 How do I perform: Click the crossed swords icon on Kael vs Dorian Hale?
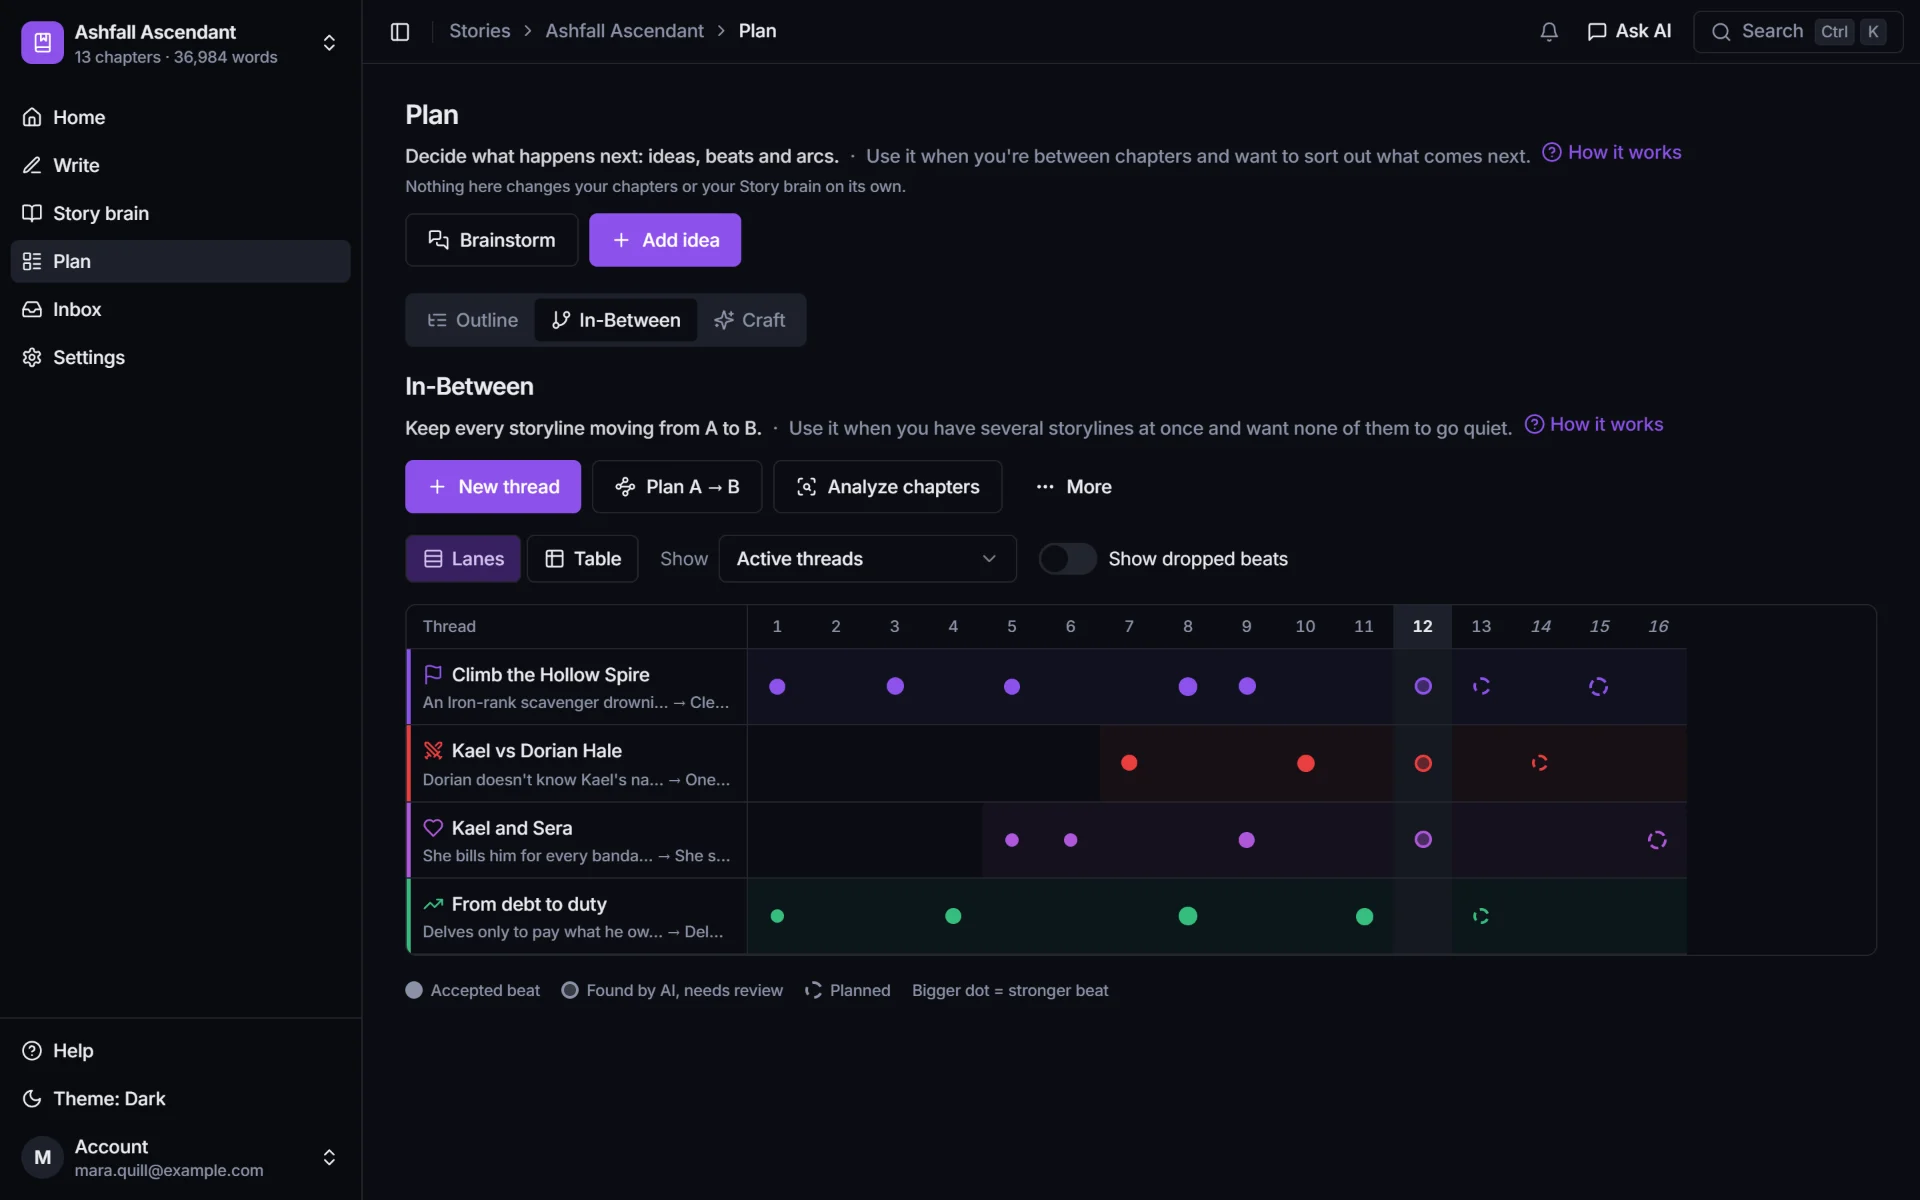(433, 751)
